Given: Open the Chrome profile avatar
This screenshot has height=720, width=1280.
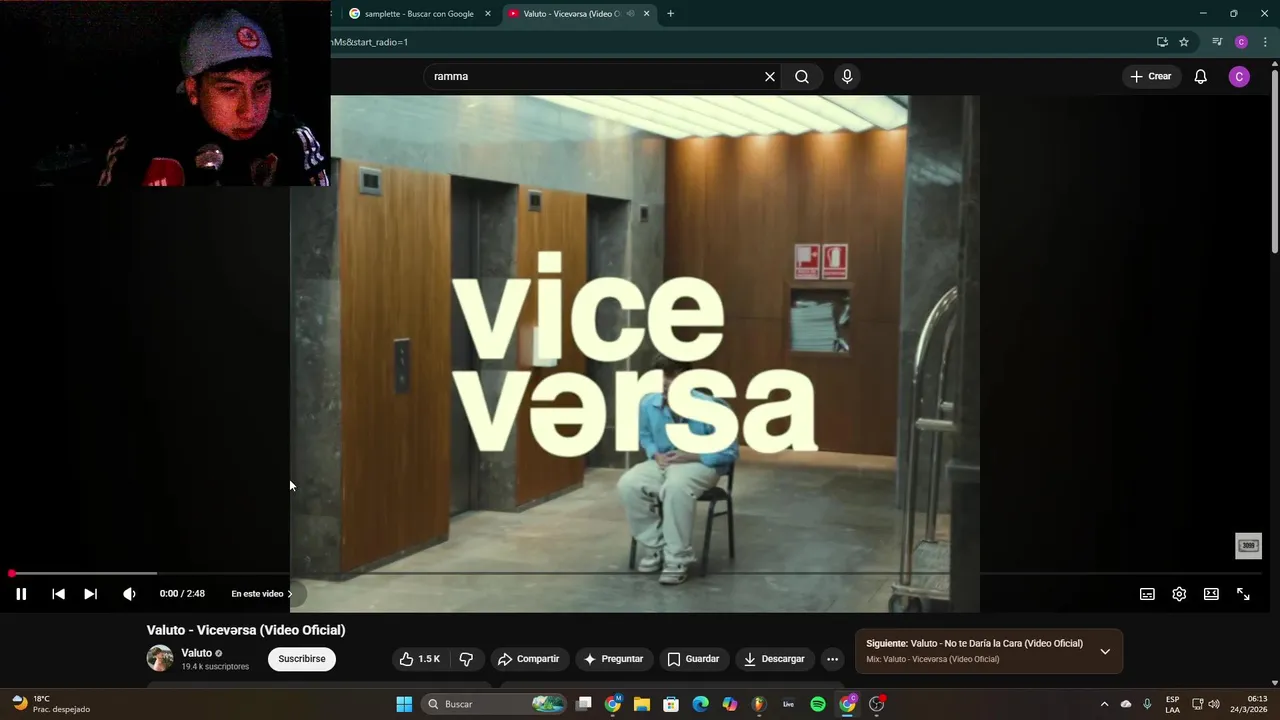Looking at the screenshot, I should tap(1241, 42).
